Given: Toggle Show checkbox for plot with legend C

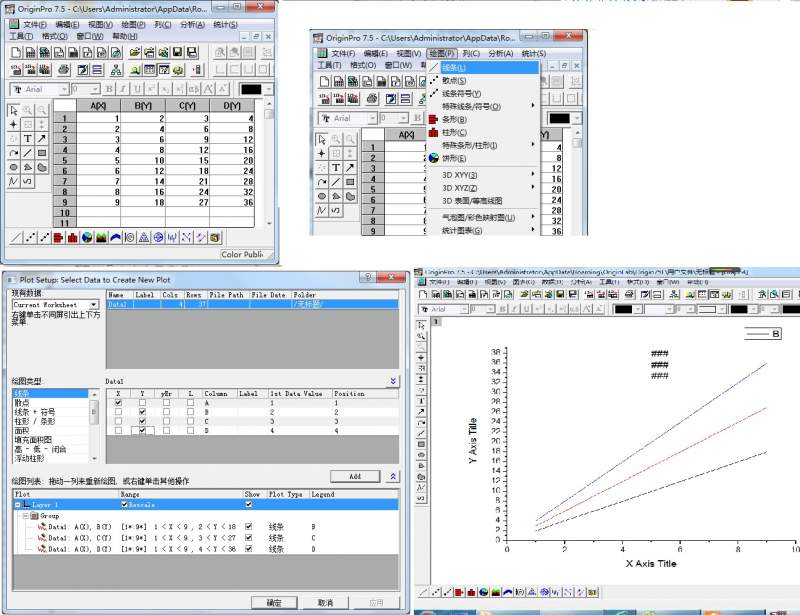Looking at the screenshot, I should 248,537.
